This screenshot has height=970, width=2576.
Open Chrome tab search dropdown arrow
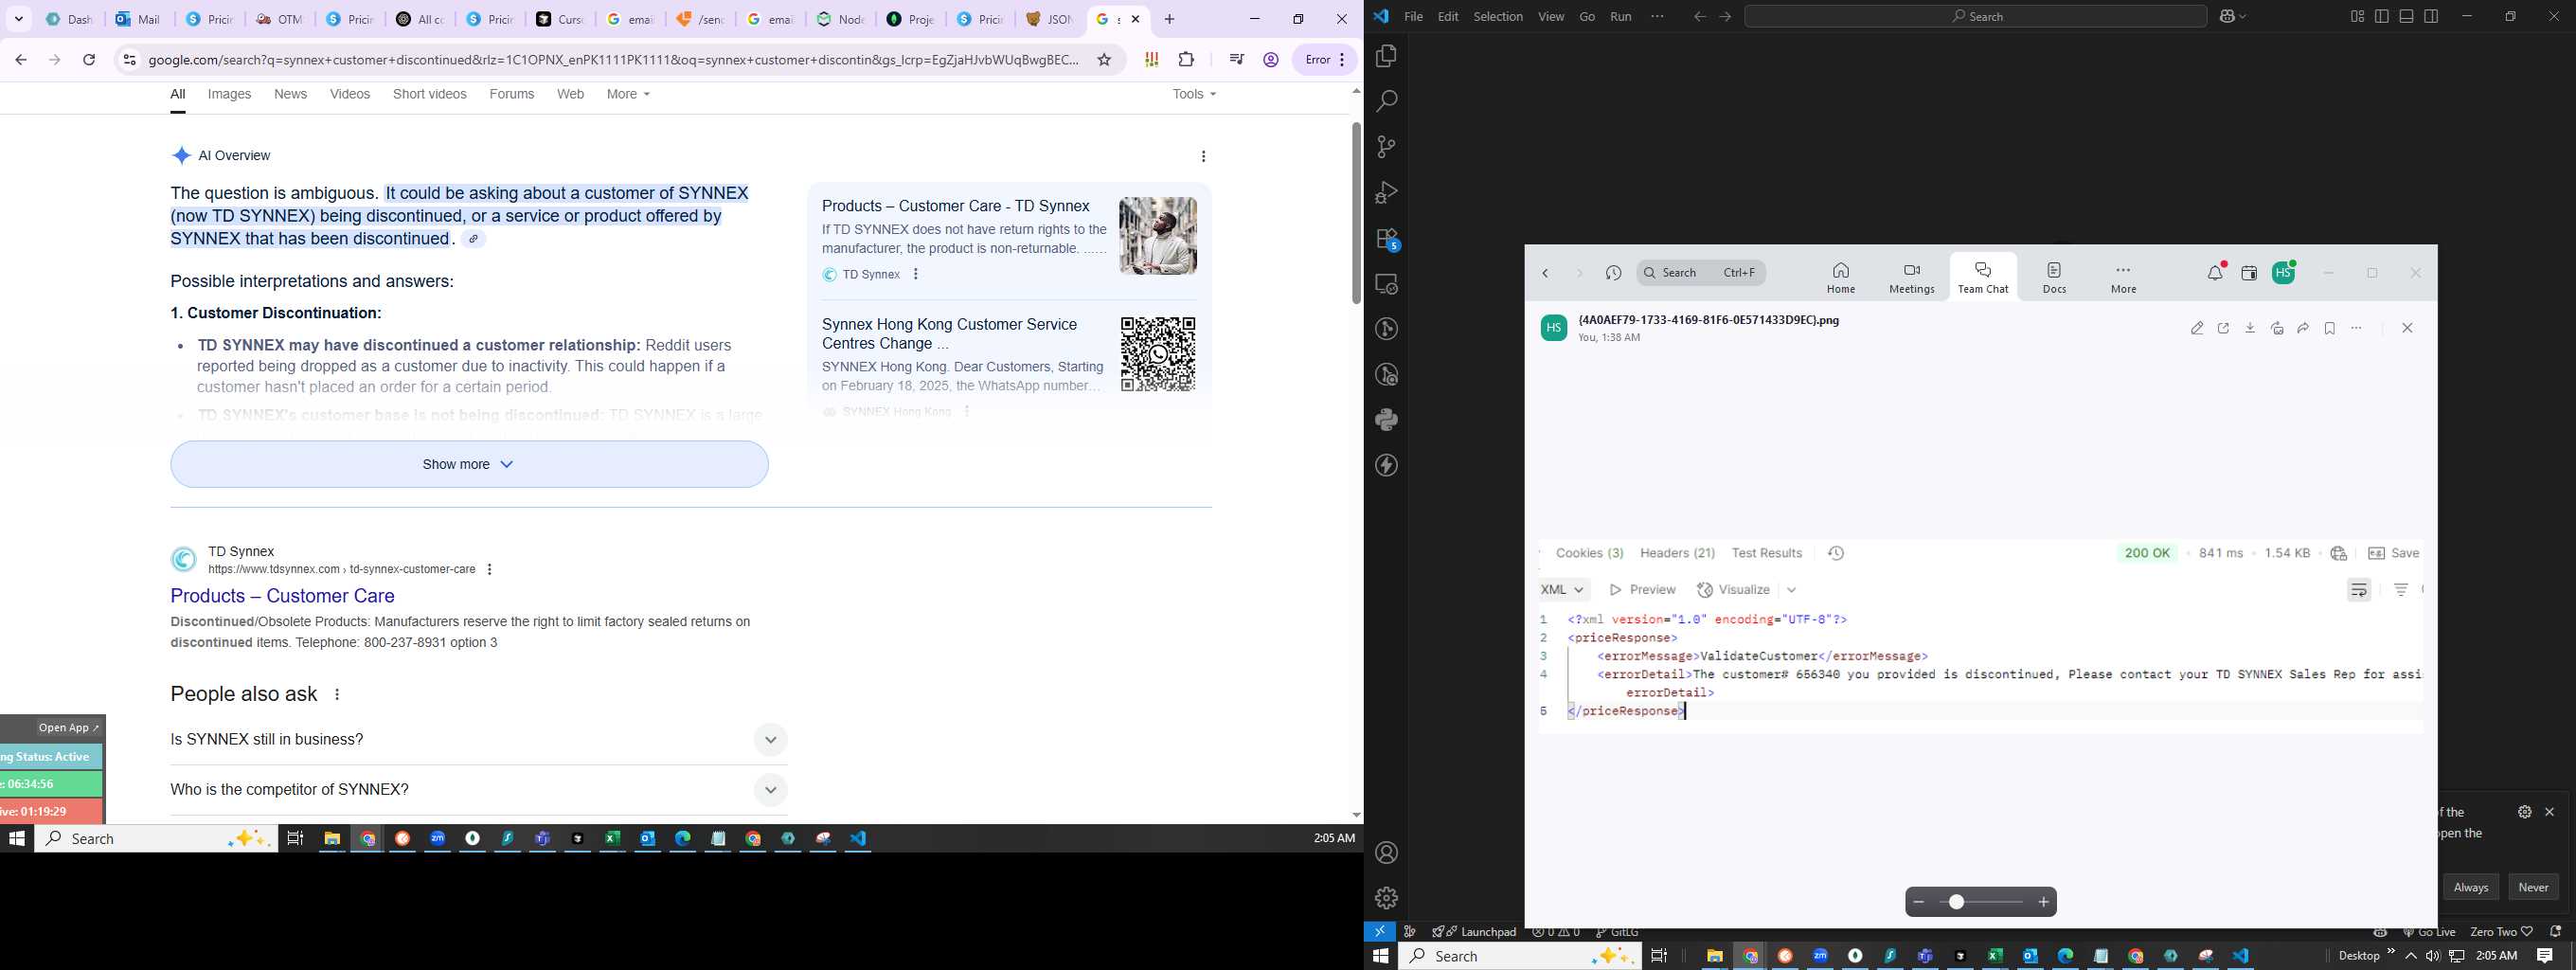click(19, 19)
